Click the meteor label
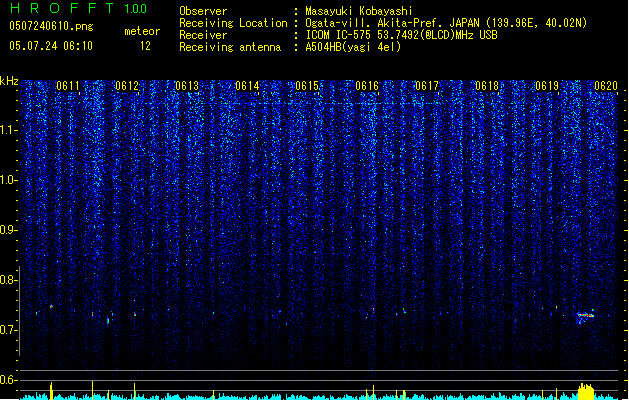Screen dimensions: 629x400 [142, 31]
